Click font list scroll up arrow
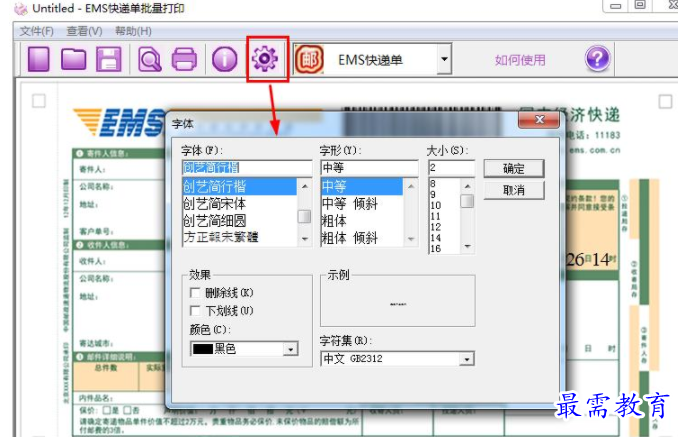The width and height of the screenshot is (678, 437). (x=305, y=186)
